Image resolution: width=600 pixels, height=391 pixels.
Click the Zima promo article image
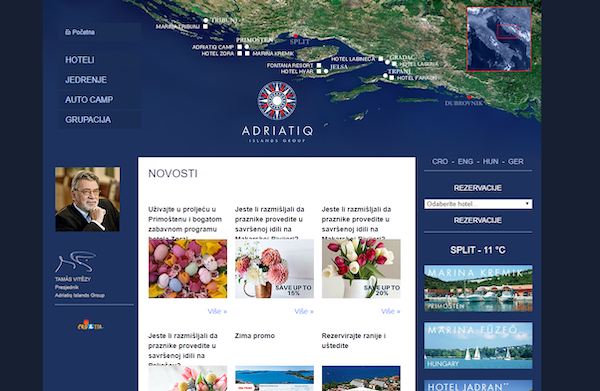point(274,378)
